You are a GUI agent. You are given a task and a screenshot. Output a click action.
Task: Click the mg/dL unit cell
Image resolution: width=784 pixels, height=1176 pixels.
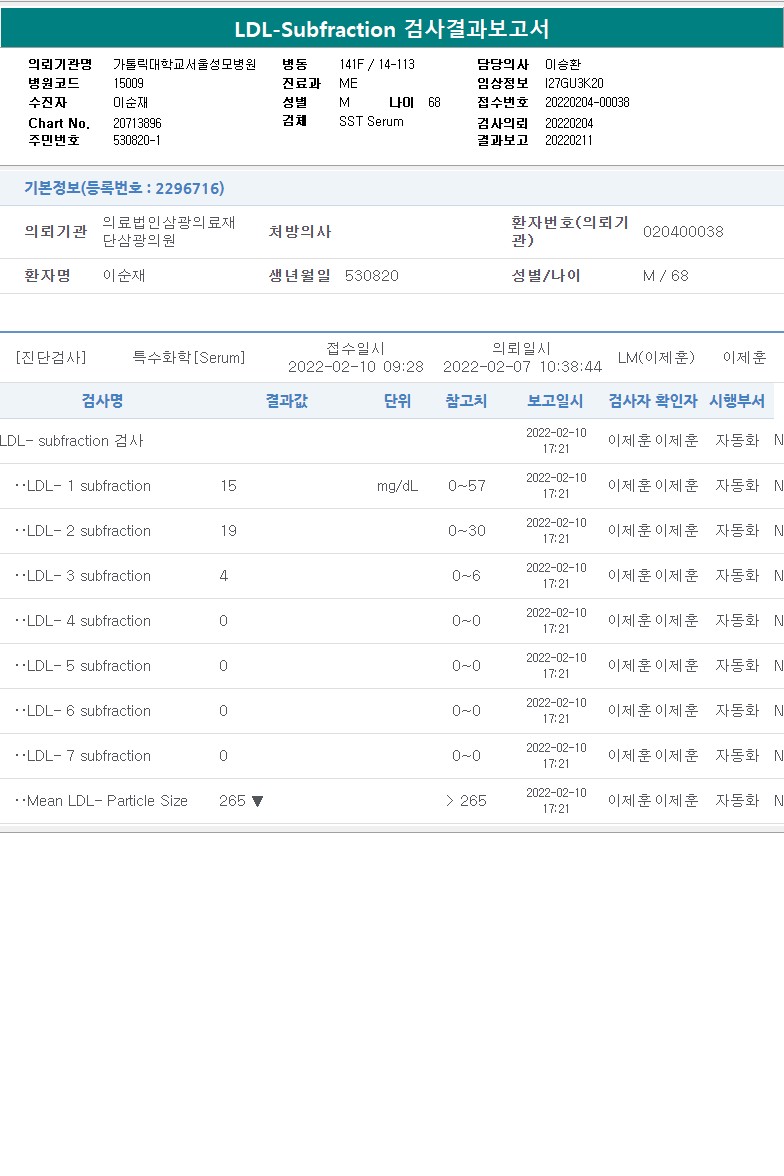pos(398,486)
